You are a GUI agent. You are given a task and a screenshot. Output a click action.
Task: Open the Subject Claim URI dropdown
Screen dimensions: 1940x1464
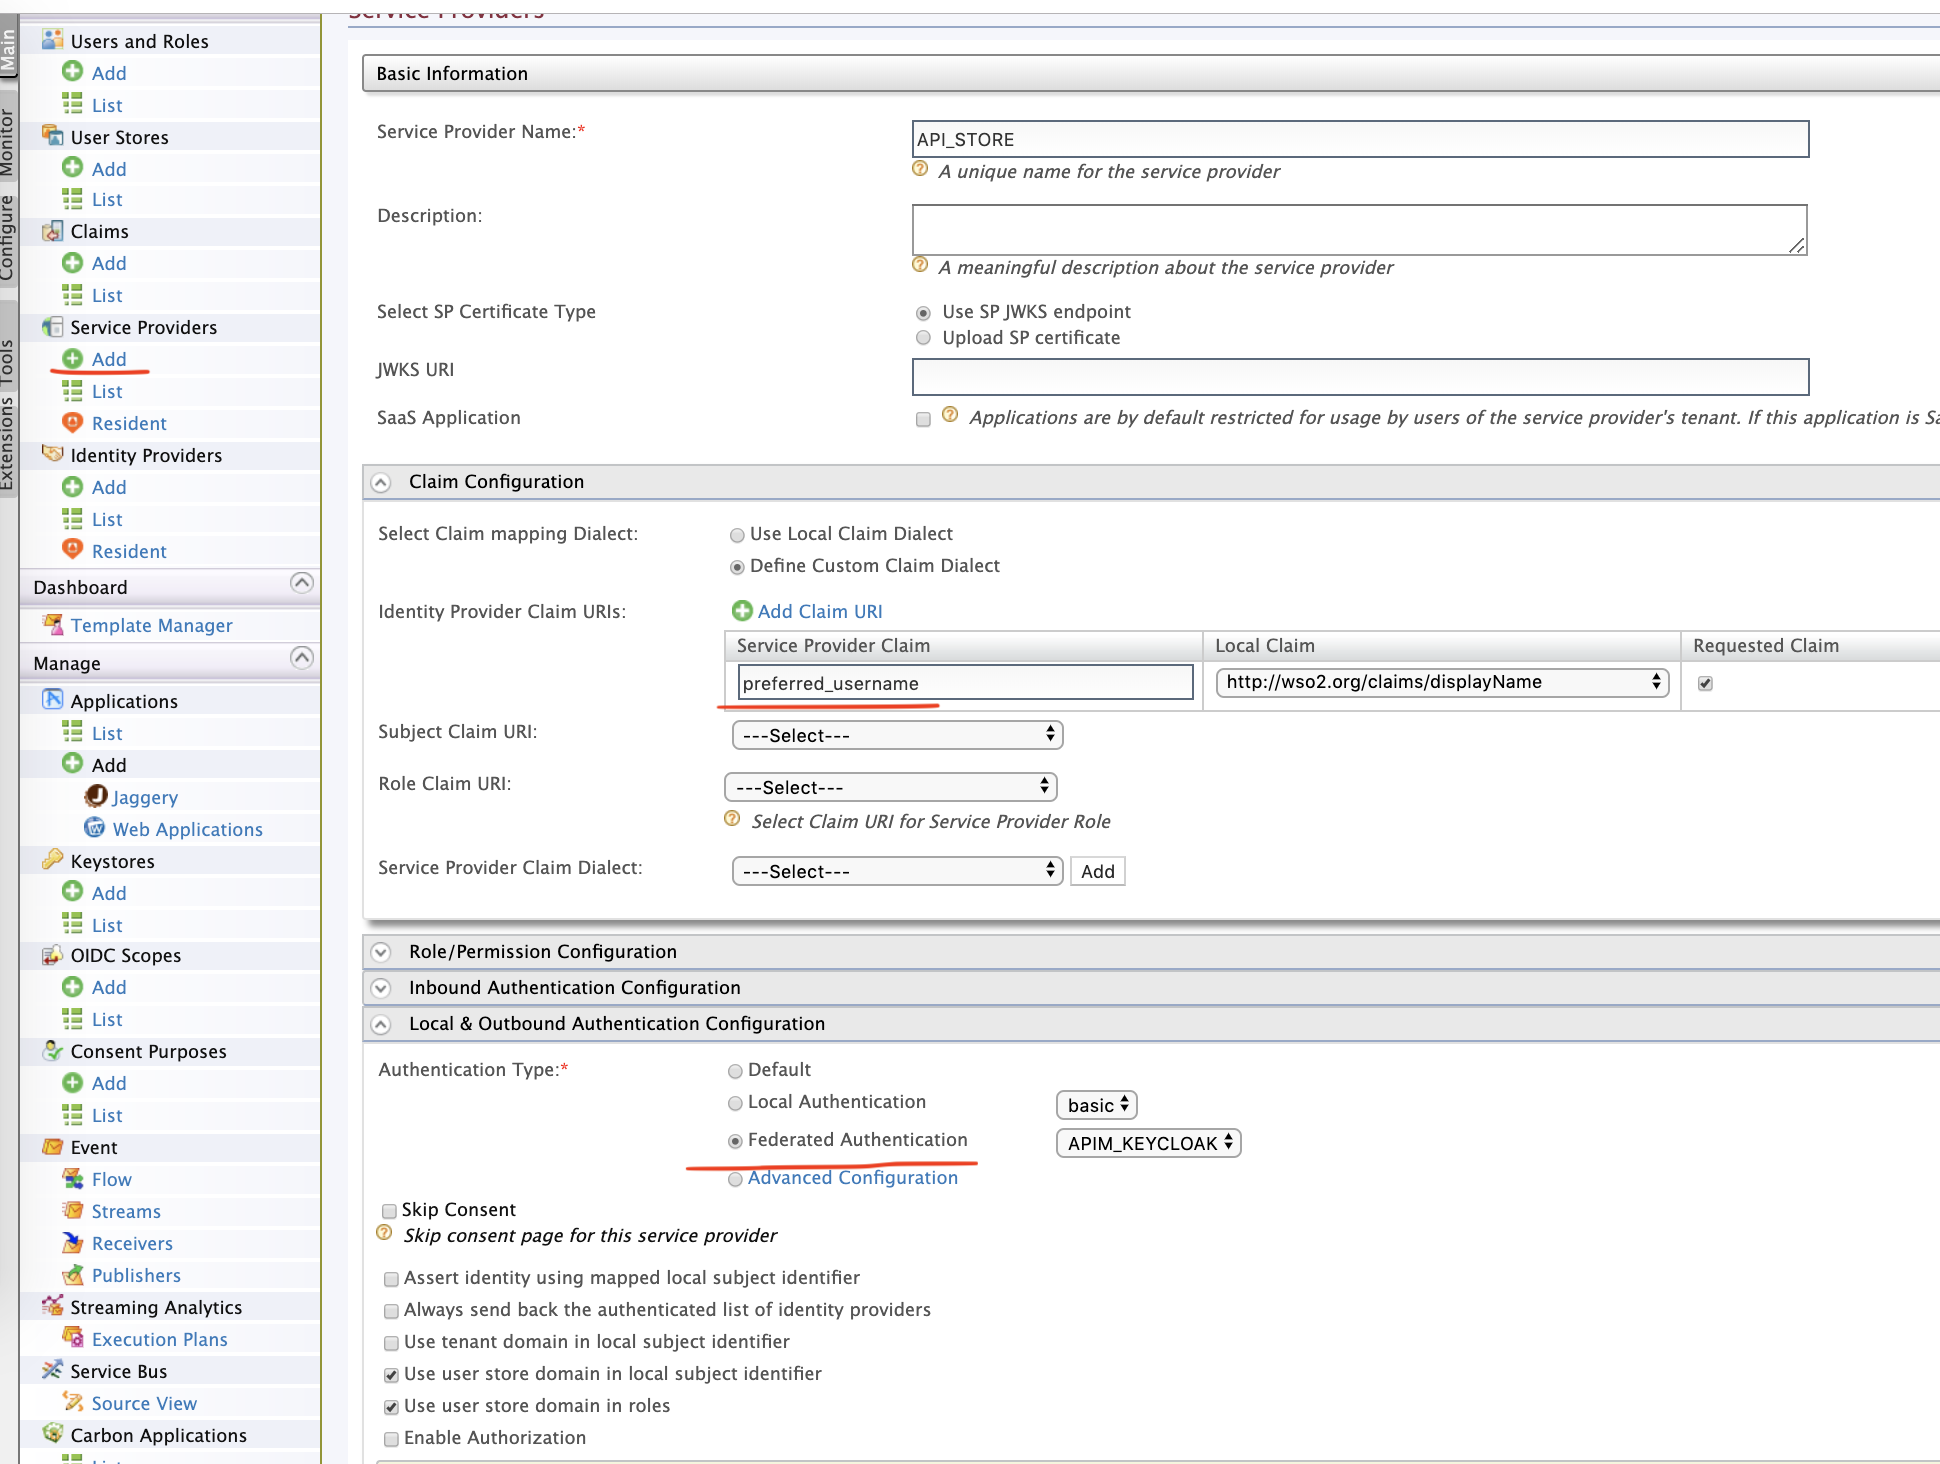click(896, 735)
